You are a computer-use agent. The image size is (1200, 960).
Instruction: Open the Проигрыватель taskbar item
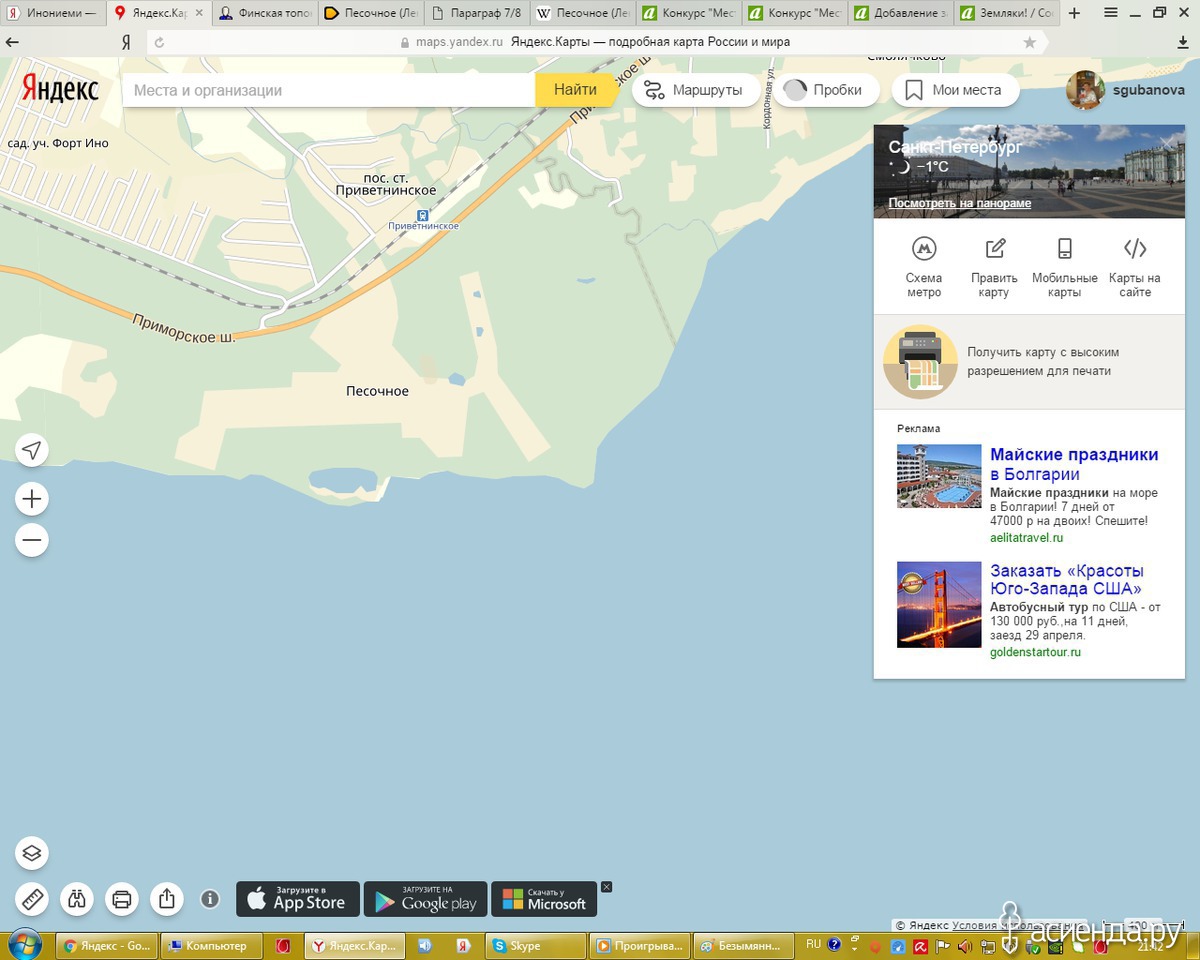click(640, 945)
